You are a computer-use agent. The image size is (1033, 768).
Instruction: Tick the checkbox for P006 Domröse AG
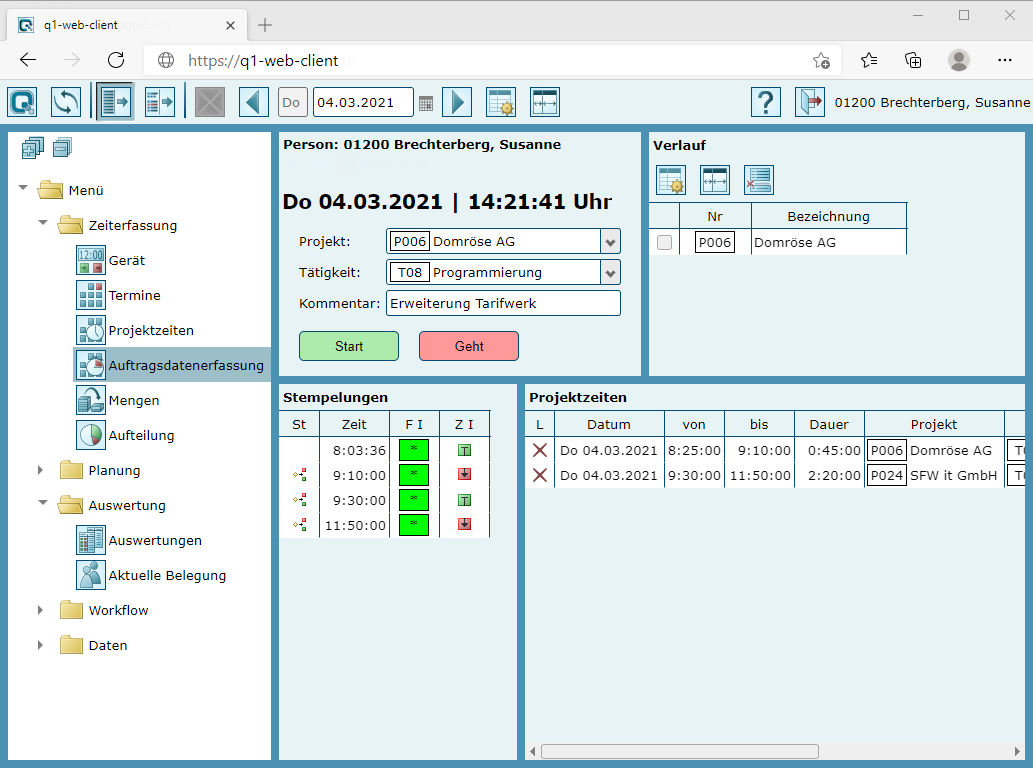point(664,242)
